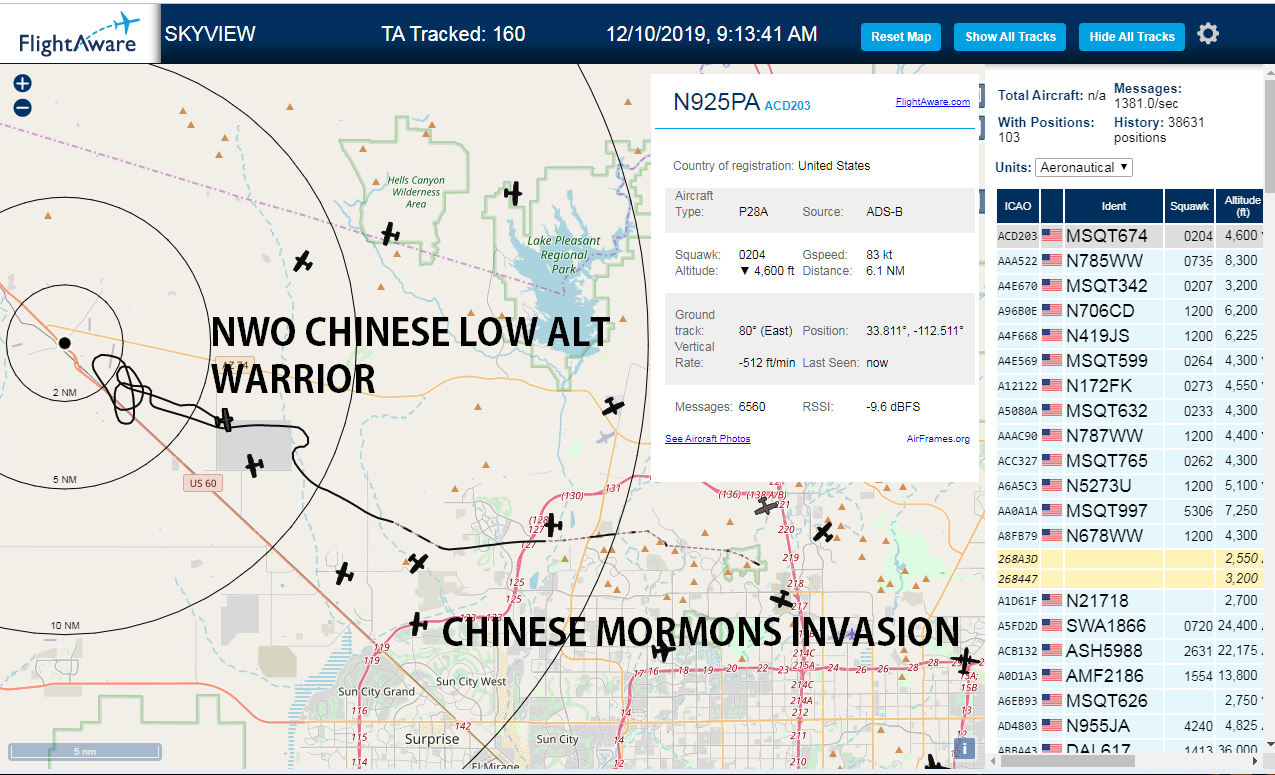The image size is (1275, 775).
Task: Select aircraft icon over gray airfield by US 60
Action: coord(254,465)
